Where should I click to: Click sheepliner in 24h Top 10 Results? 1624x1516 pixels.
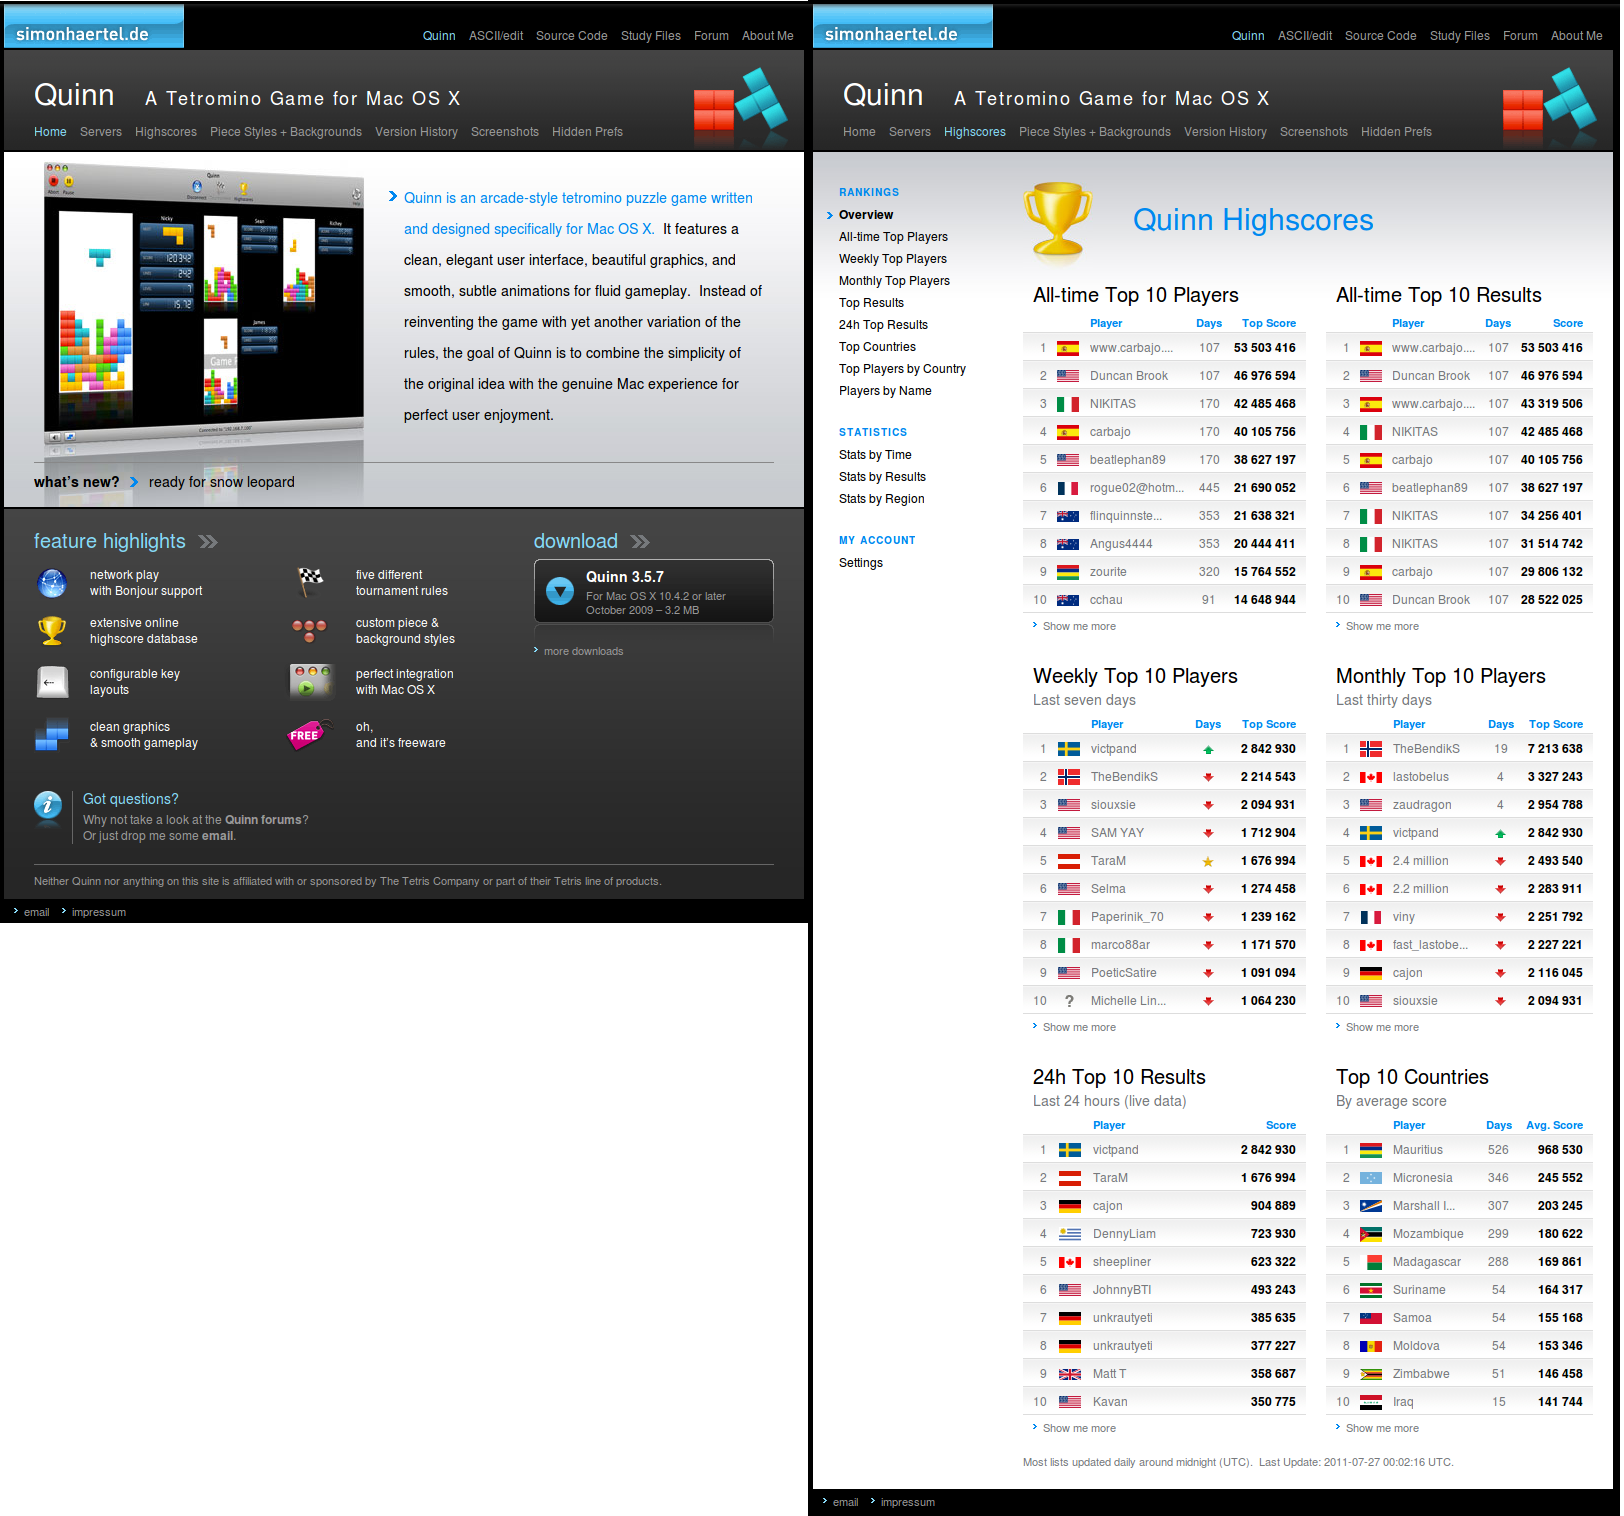click(1122, 1262)
